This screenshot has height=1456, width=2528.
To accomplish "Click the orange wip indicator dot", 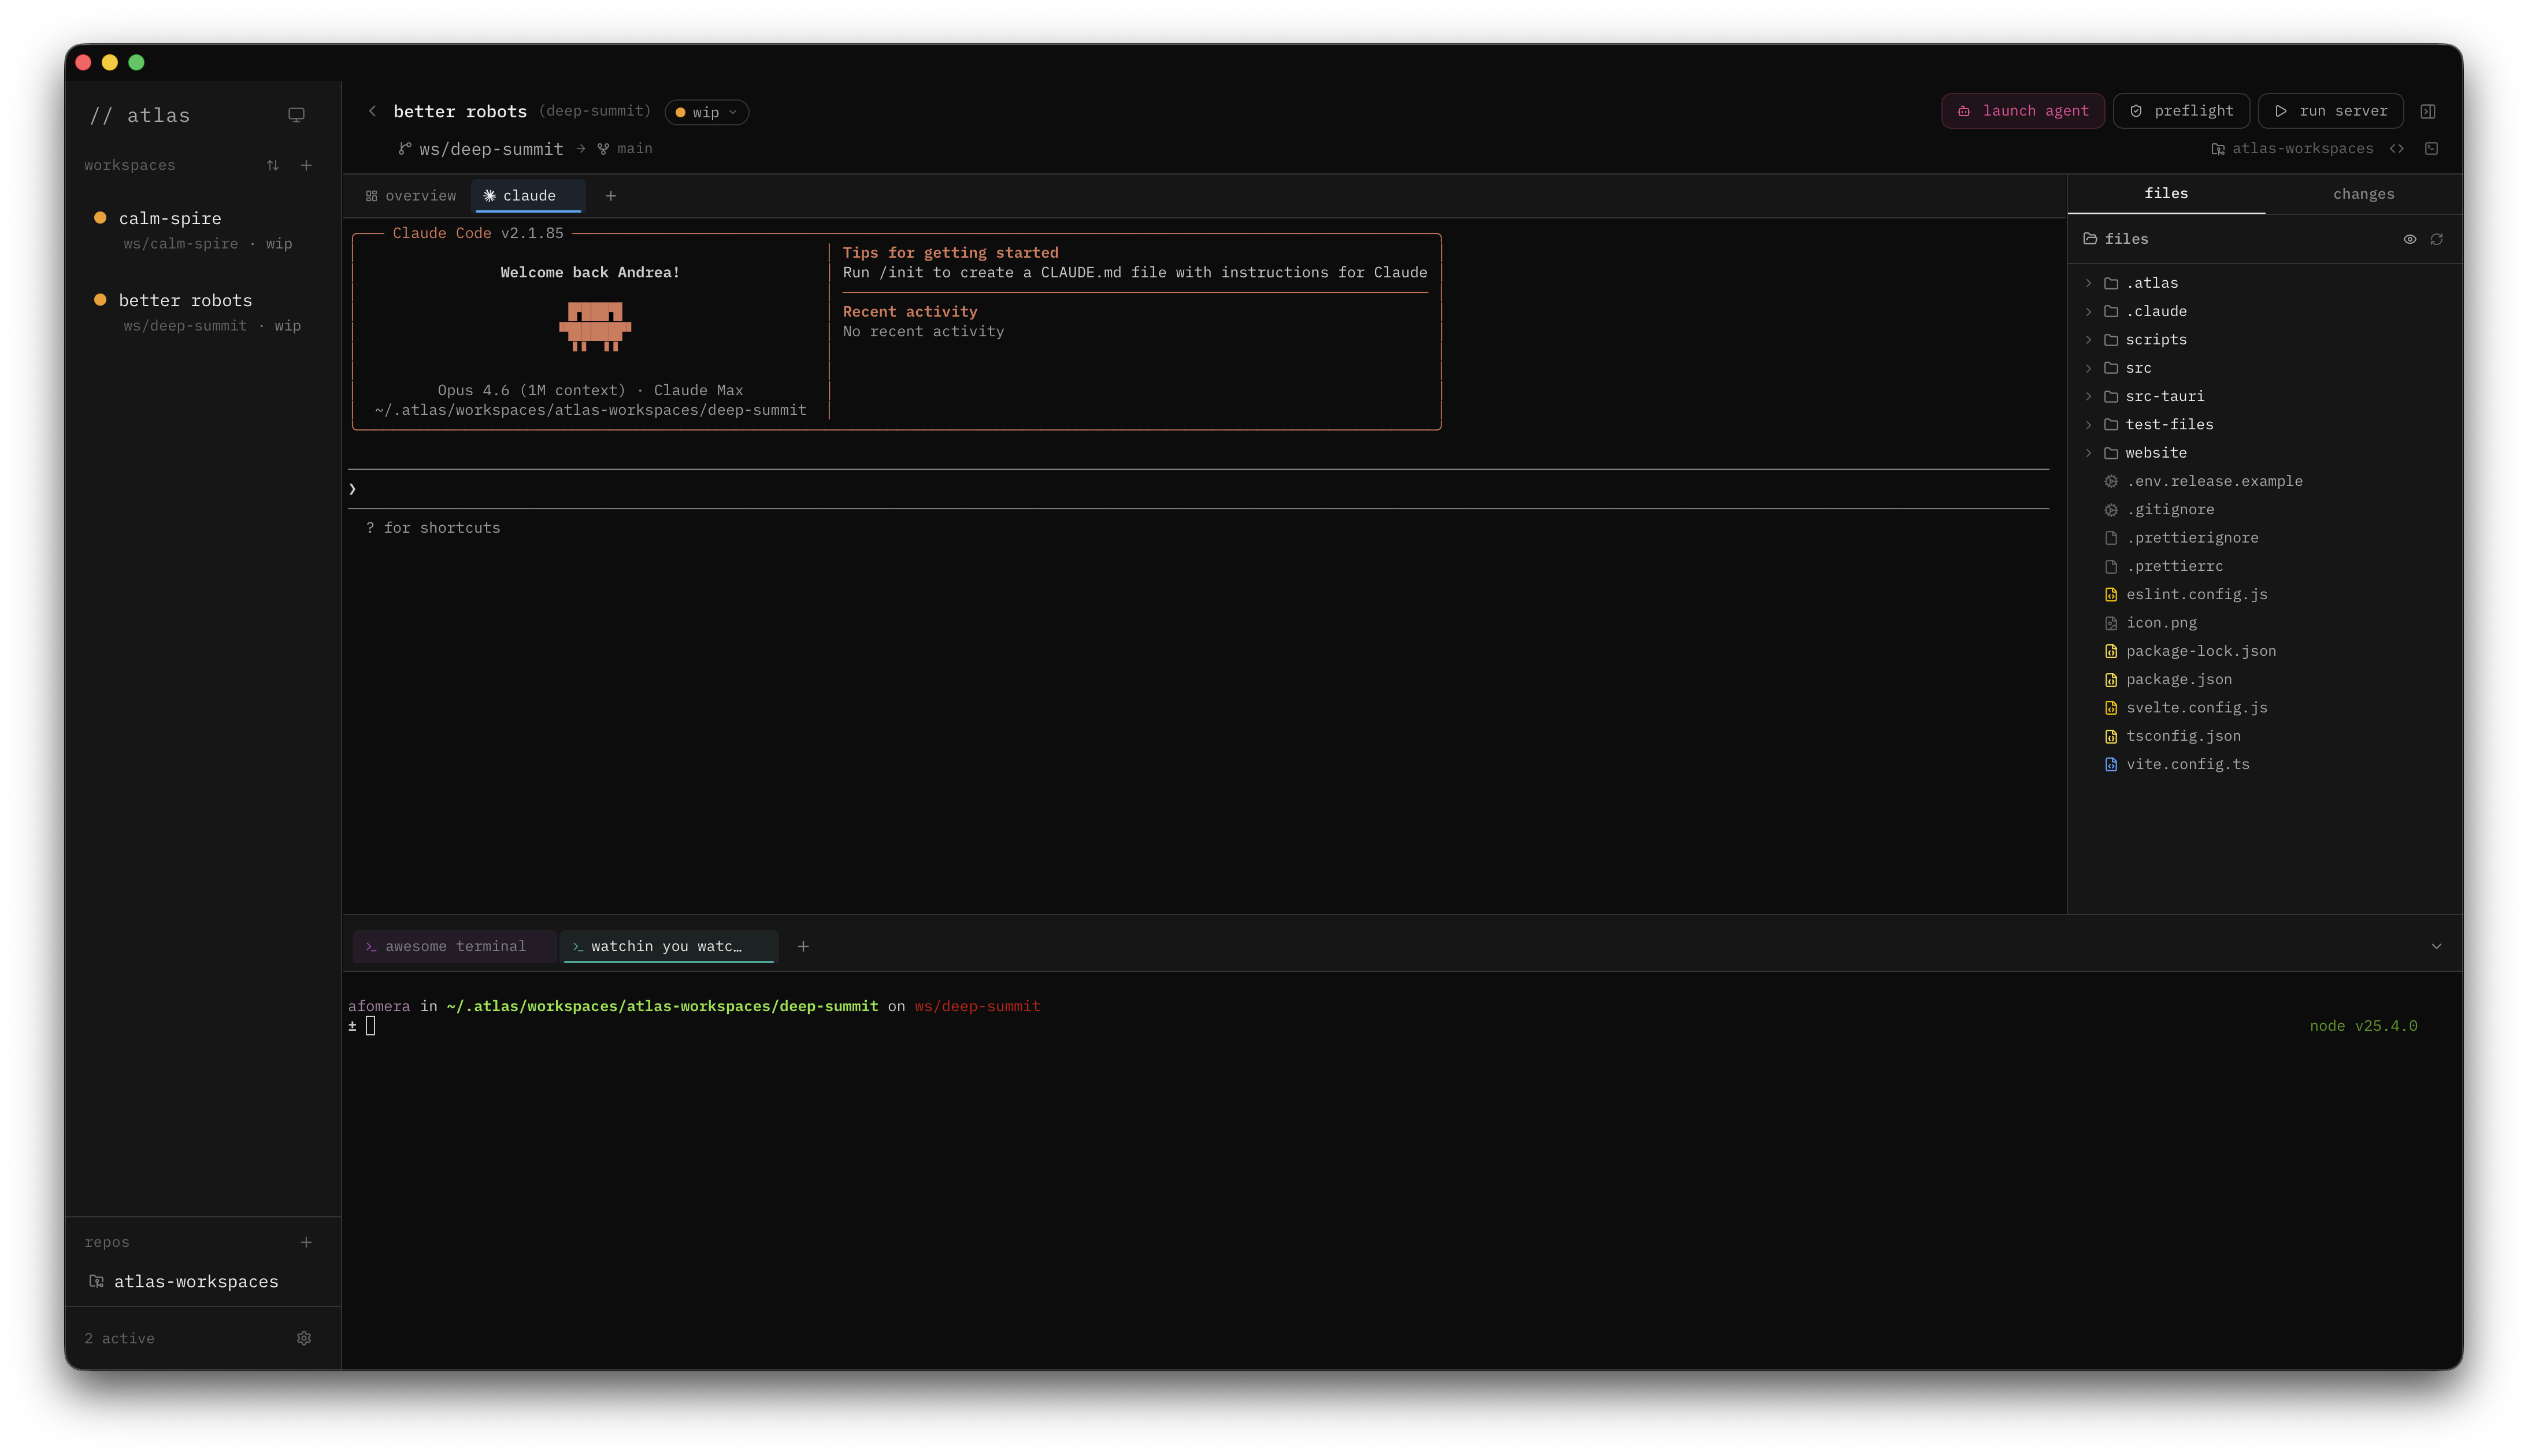I will click(x=681, y=112).
